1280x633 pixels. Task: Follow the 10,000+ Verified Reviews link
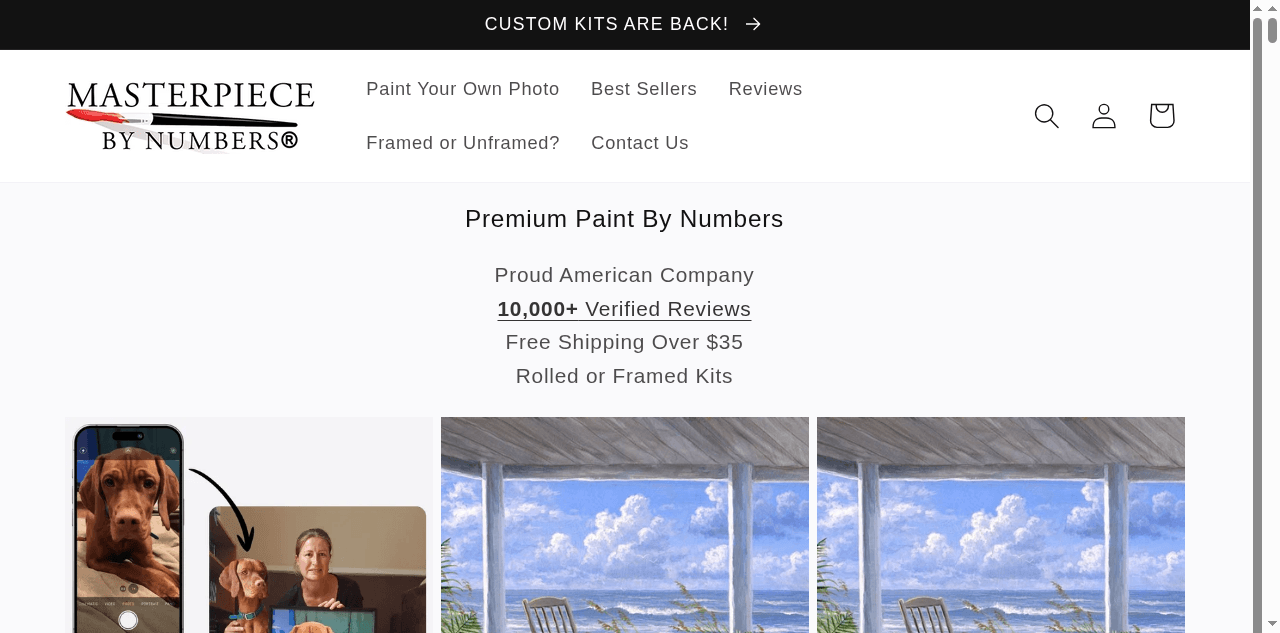tap(624, 309)
